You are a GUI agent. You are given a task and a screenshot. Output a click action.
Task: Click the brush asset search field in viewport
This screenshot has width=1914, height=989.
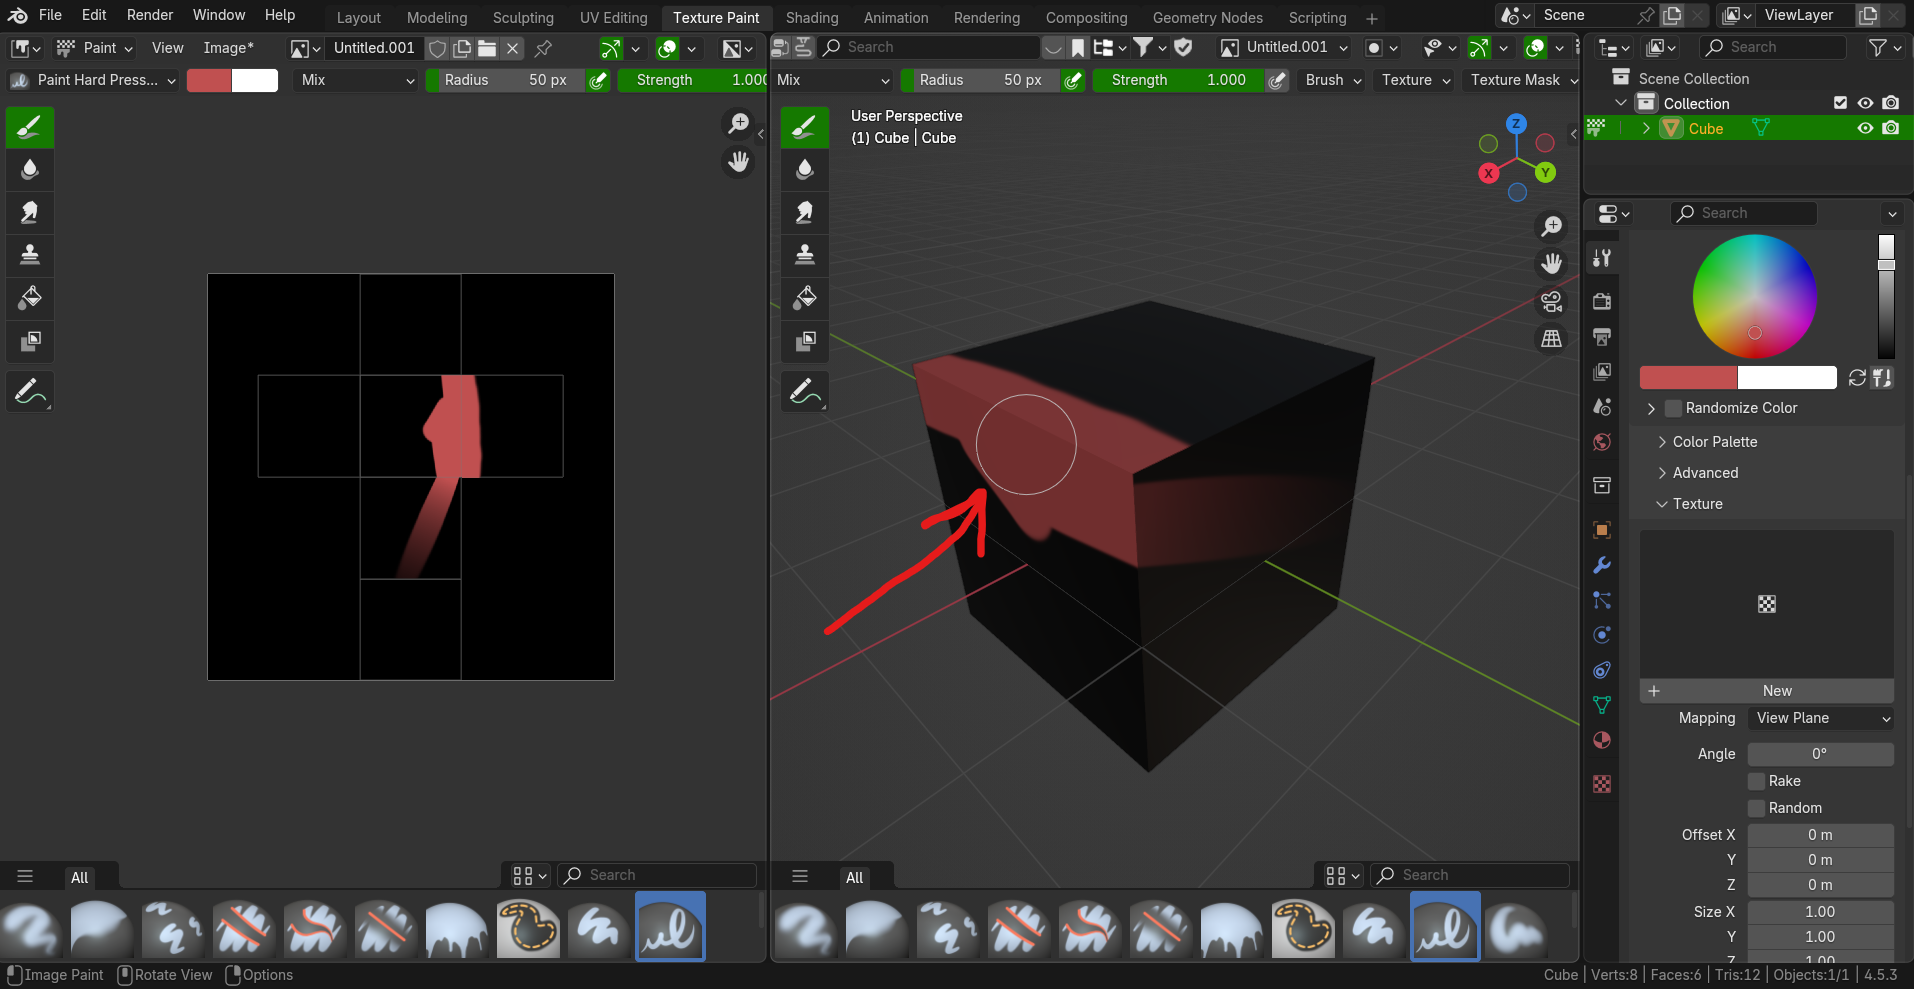coord(1469,875)
